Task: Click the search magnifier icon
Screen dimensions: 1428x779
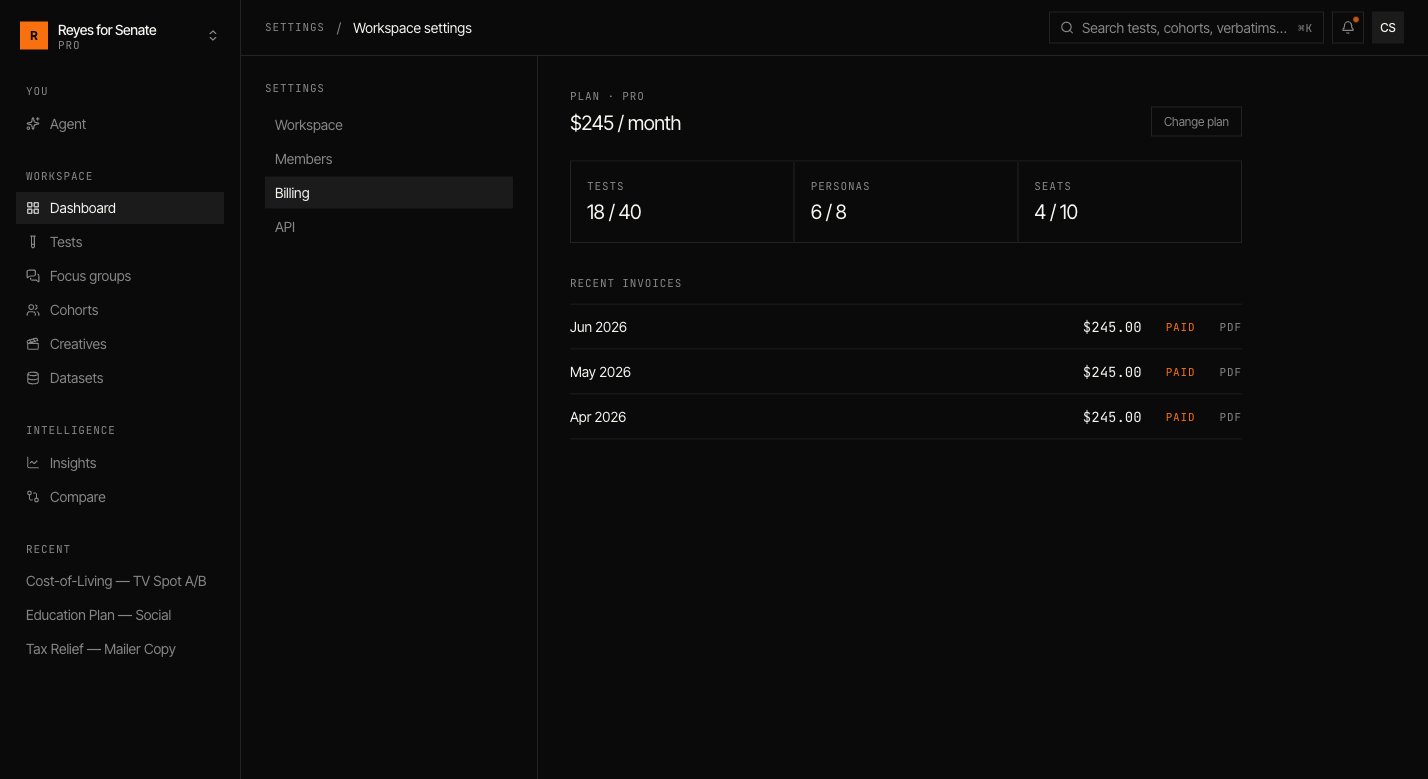Action: pyautogui.click(x=1067, y=28)
